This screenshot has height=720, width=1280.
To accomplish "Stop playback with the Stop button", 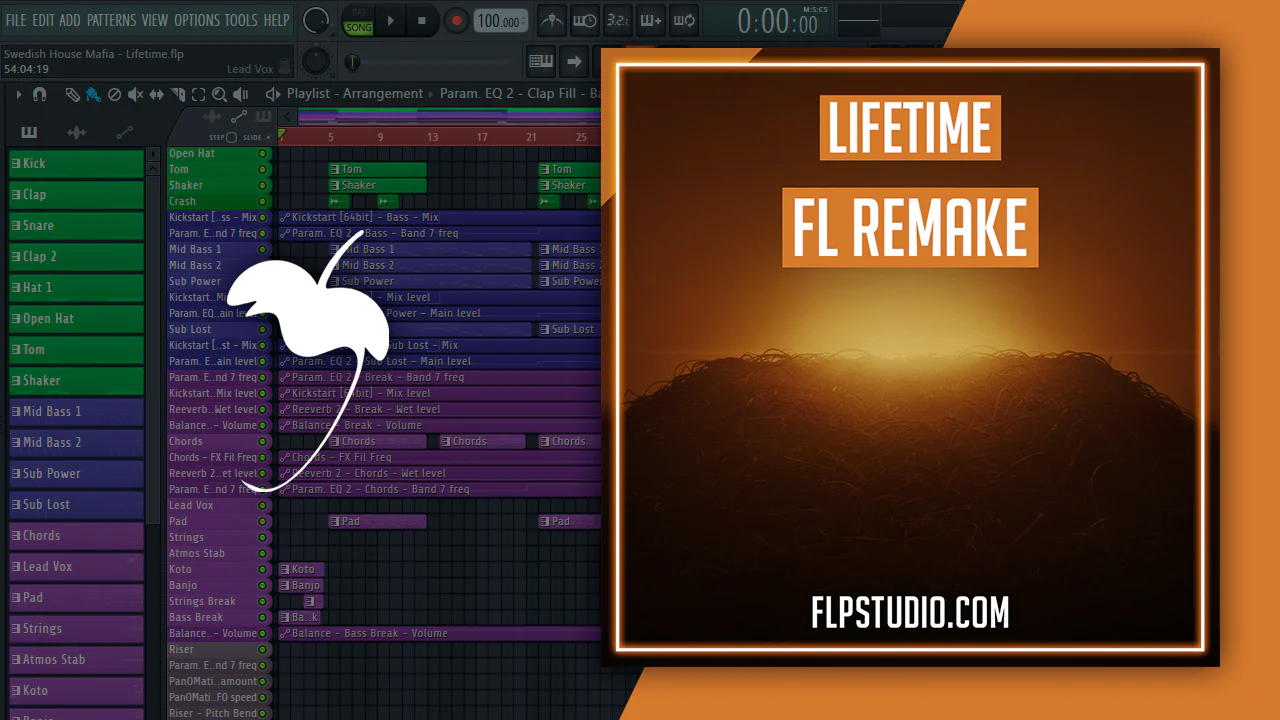I will tap(422, 20).
